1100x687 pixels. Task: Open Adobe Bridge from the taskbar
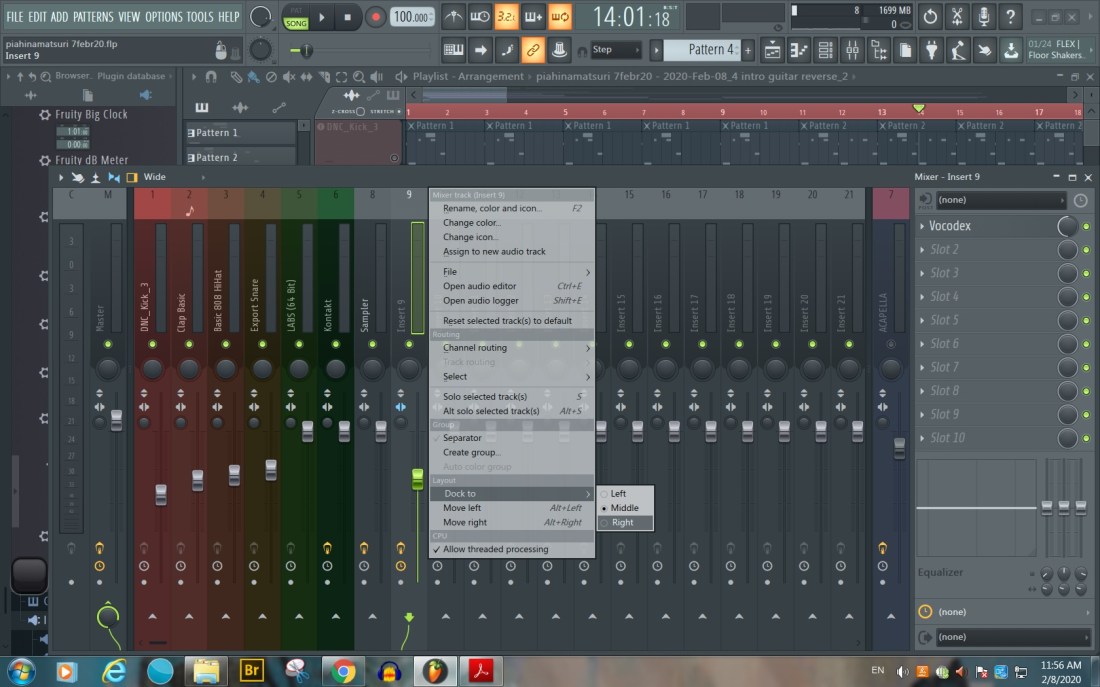click(x=251, y=670)
